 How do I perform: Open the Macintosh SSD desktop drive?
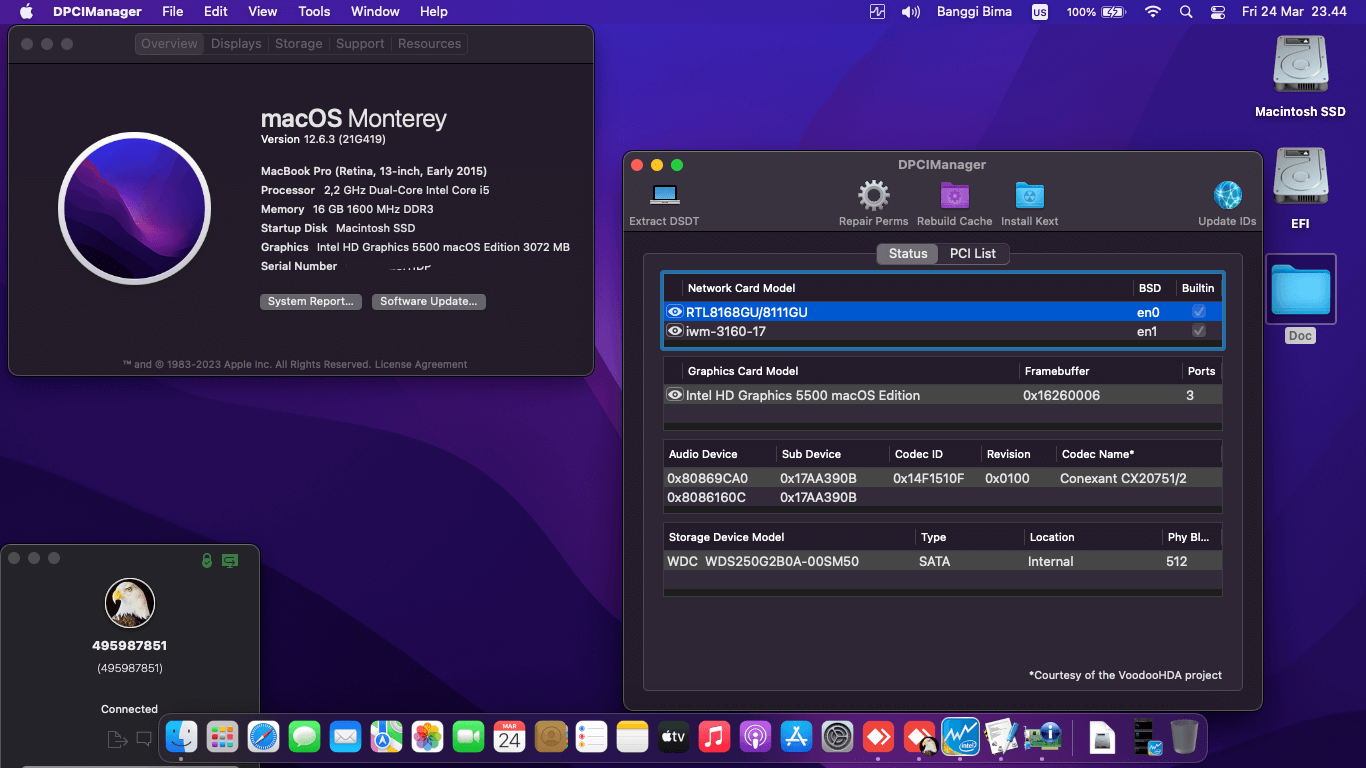tap(1300, 66)
